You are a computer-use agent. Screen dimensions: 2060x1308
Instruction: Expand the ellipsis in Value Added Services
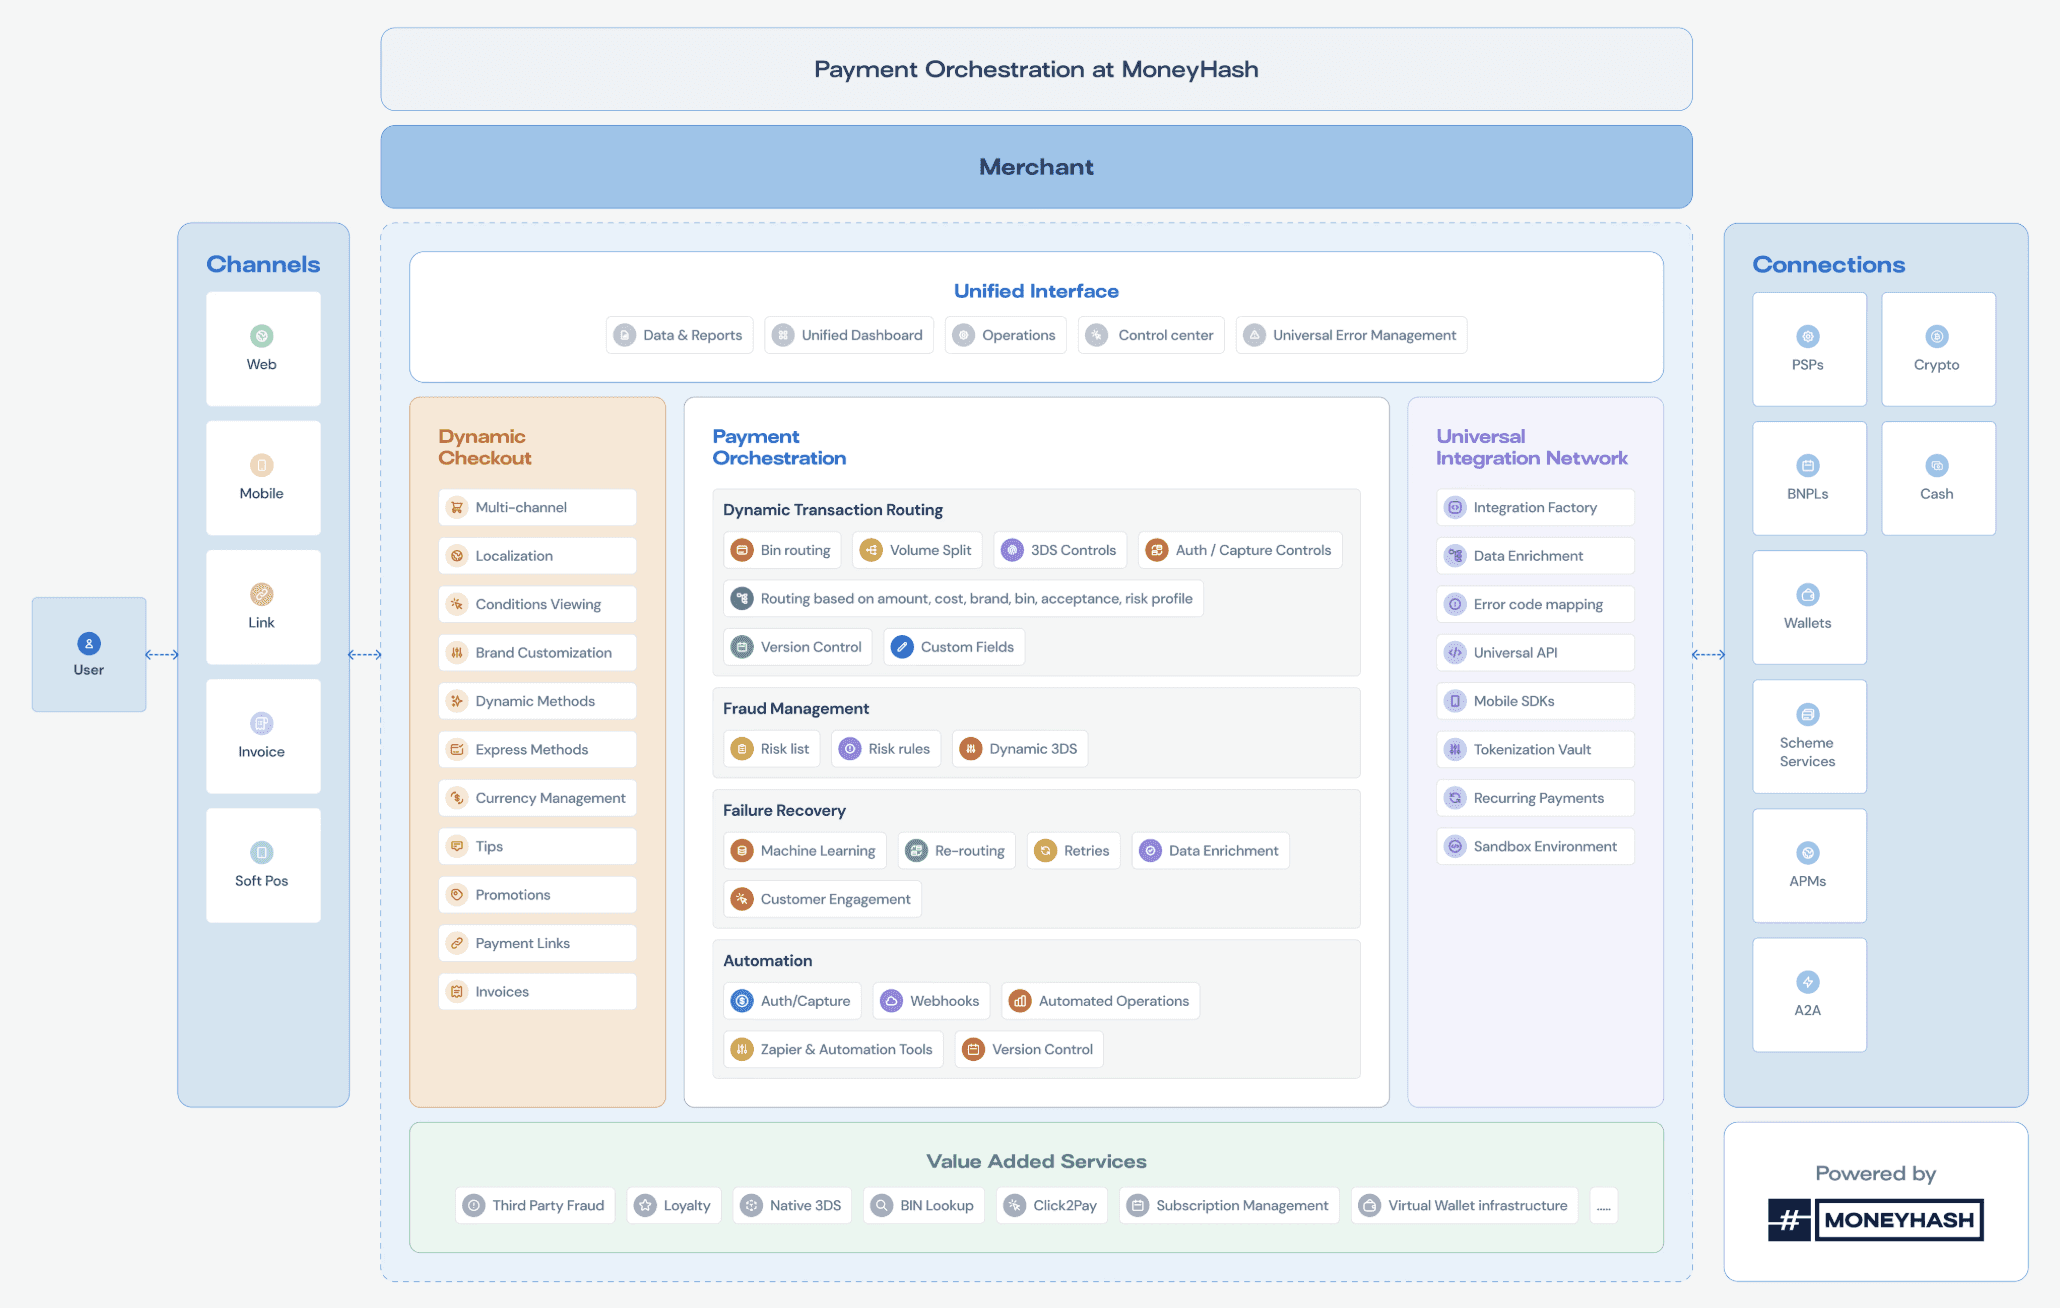click(1603, 1206)
